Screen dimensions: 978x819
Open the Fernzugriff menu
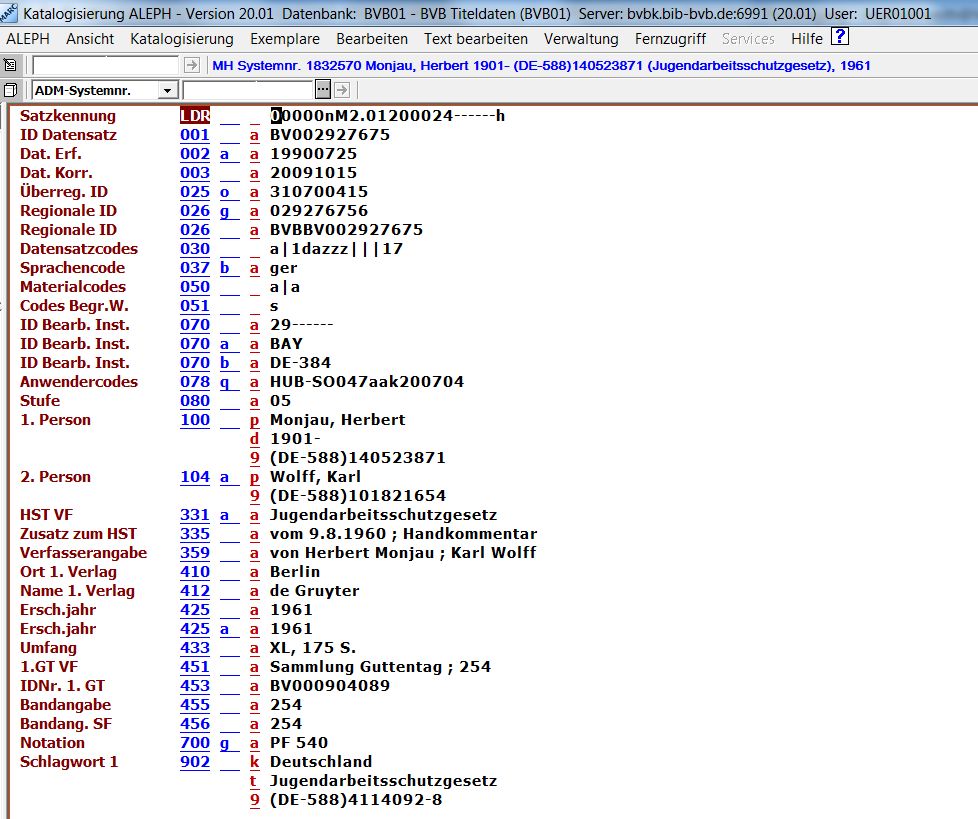669,39
